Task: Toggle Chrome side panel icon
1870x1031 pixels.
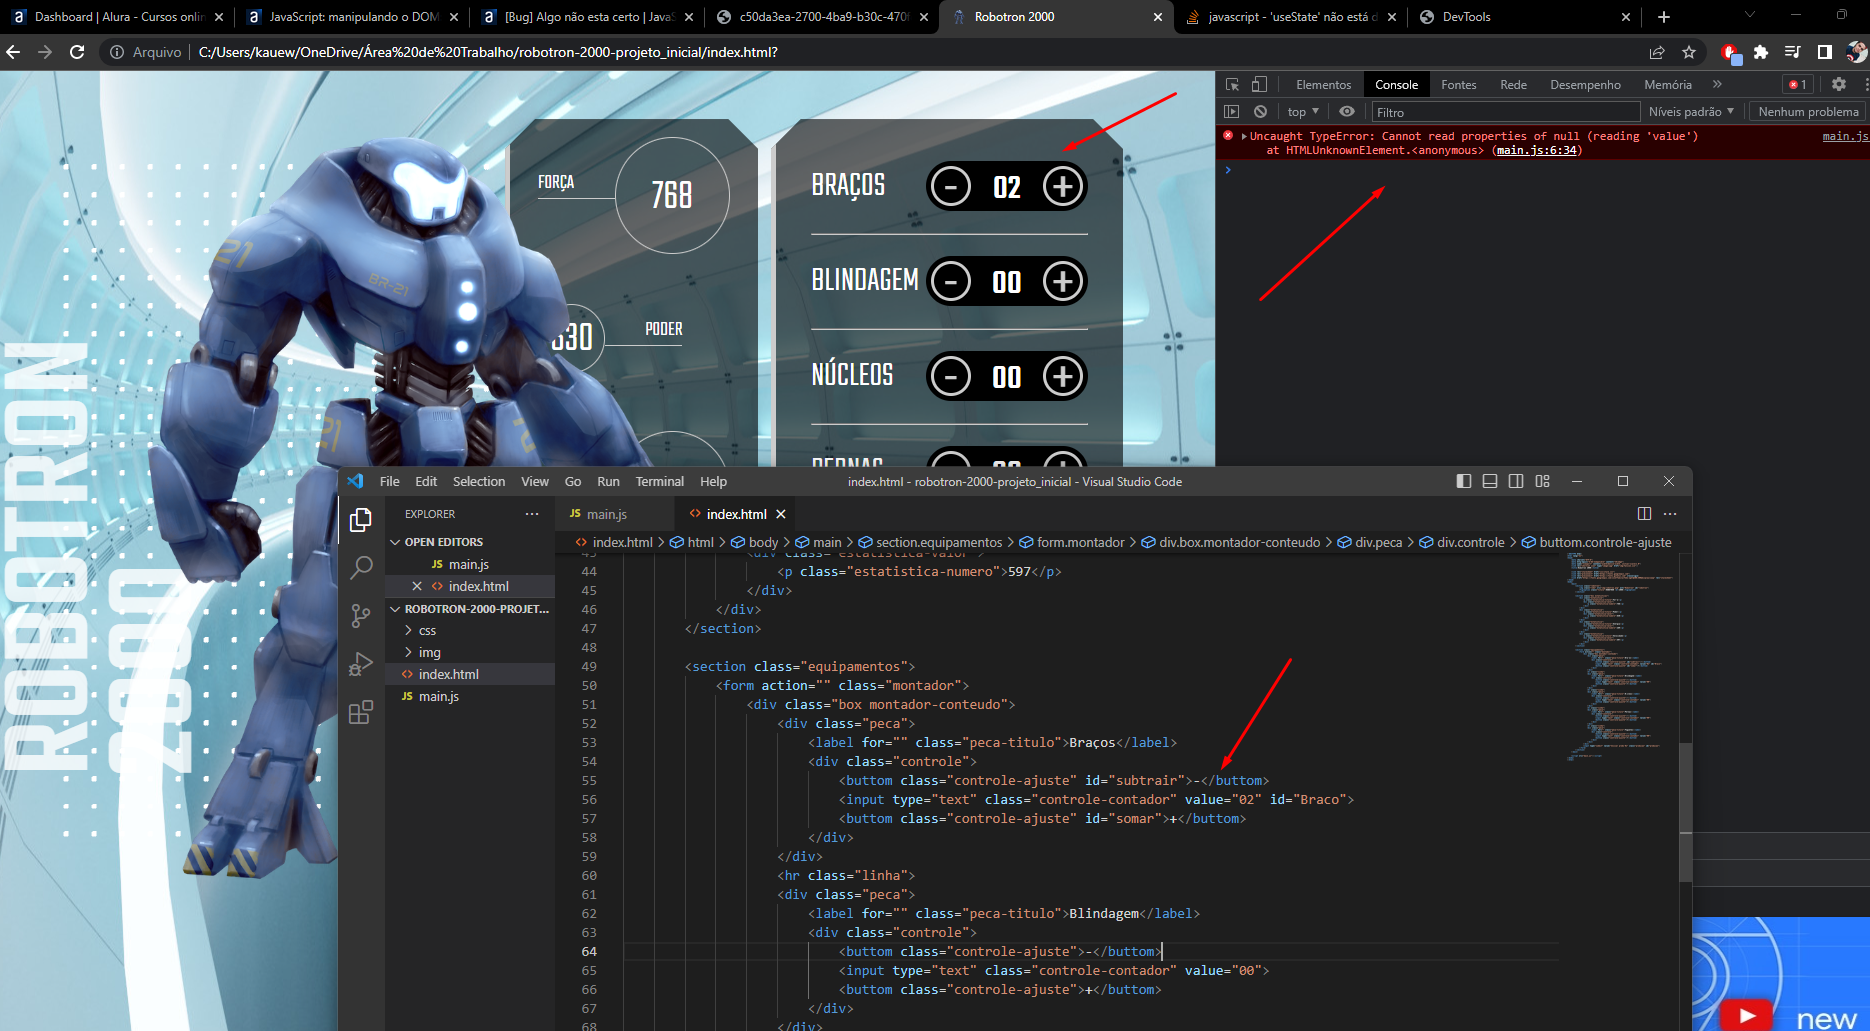Action: pos(1825,52)
